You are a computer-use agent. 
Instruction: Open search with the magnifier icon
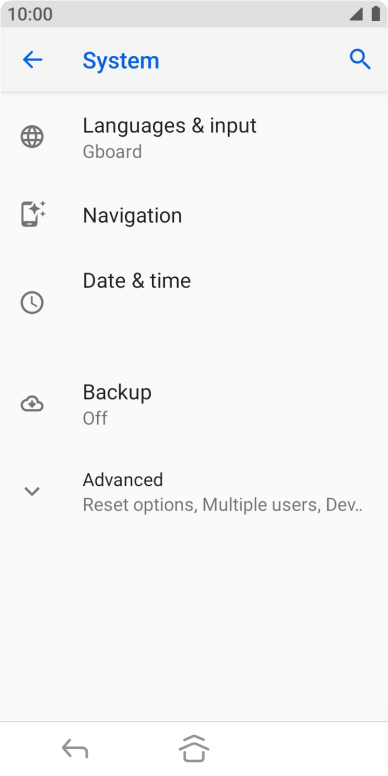coord(360,59)
